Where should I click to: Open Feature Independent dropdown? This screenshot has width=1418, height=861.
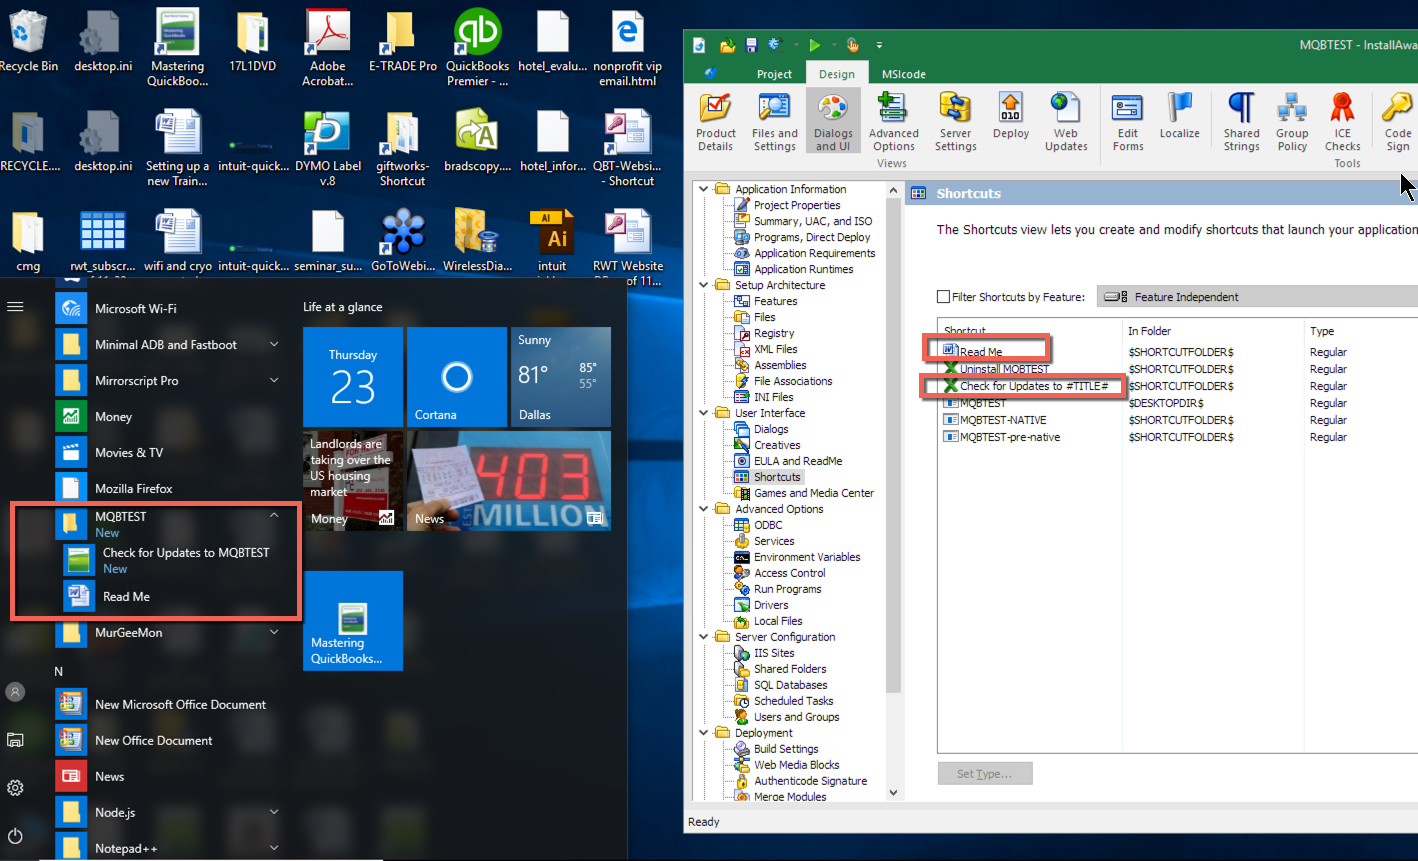pos(1257,297)
